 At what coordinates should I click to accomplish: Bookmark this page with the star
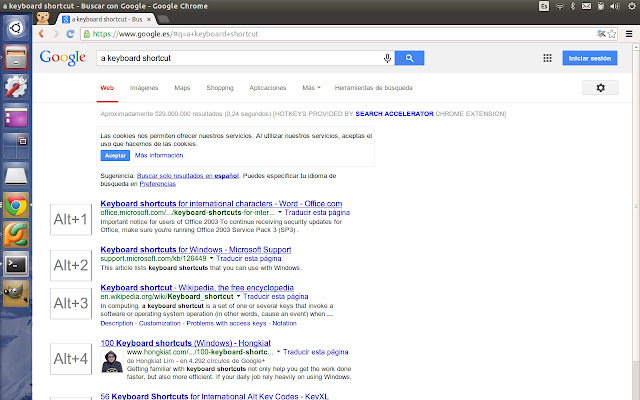tap(611, 34)
